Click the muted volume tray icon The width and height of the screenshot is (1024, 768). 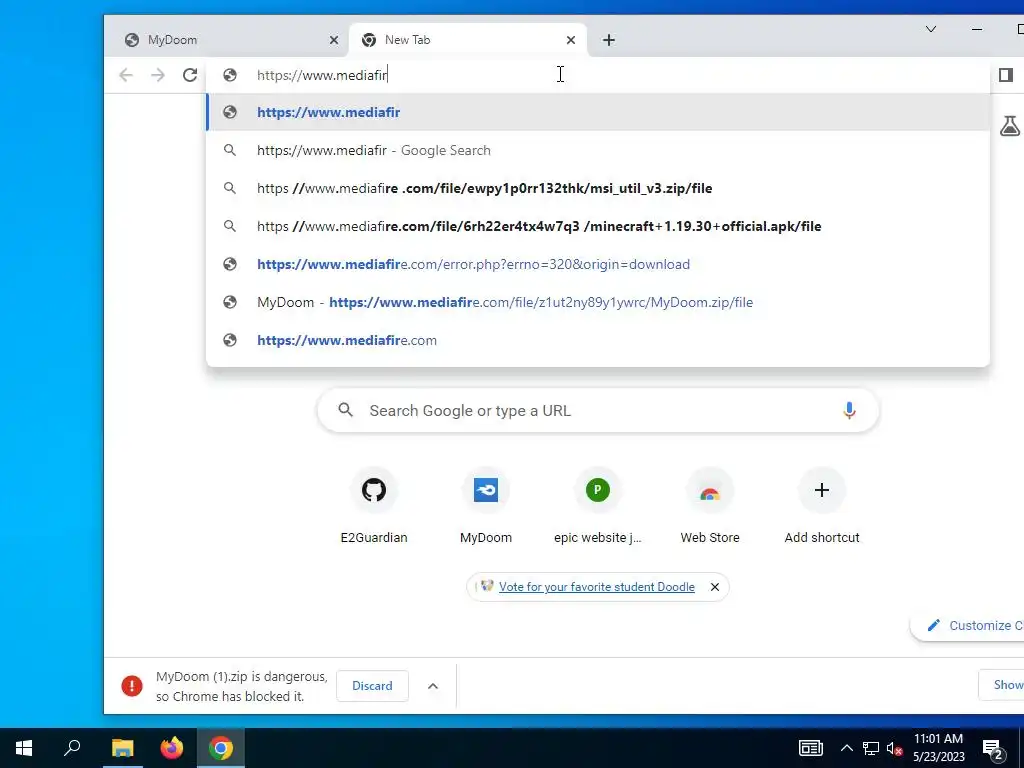[894, 748]
